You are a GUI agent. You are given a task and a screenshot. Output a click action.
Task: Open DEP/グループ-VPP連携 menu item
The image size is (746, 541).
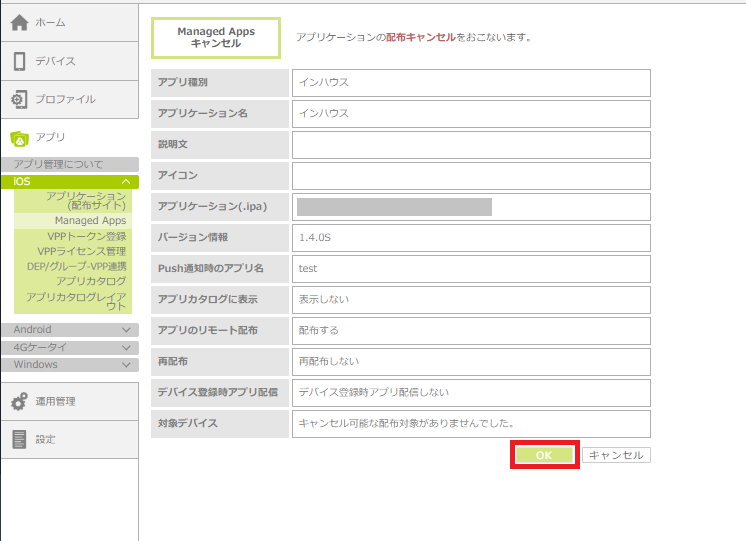(77, 266)
